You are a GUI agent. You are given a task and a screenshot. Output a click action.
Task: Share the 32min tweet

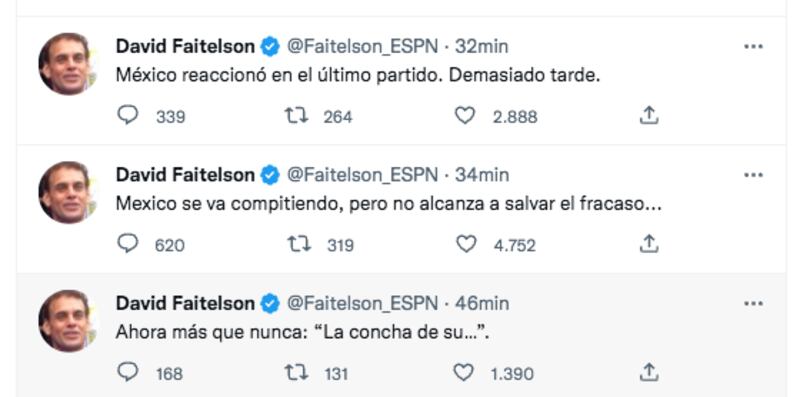tap(648, 115)
